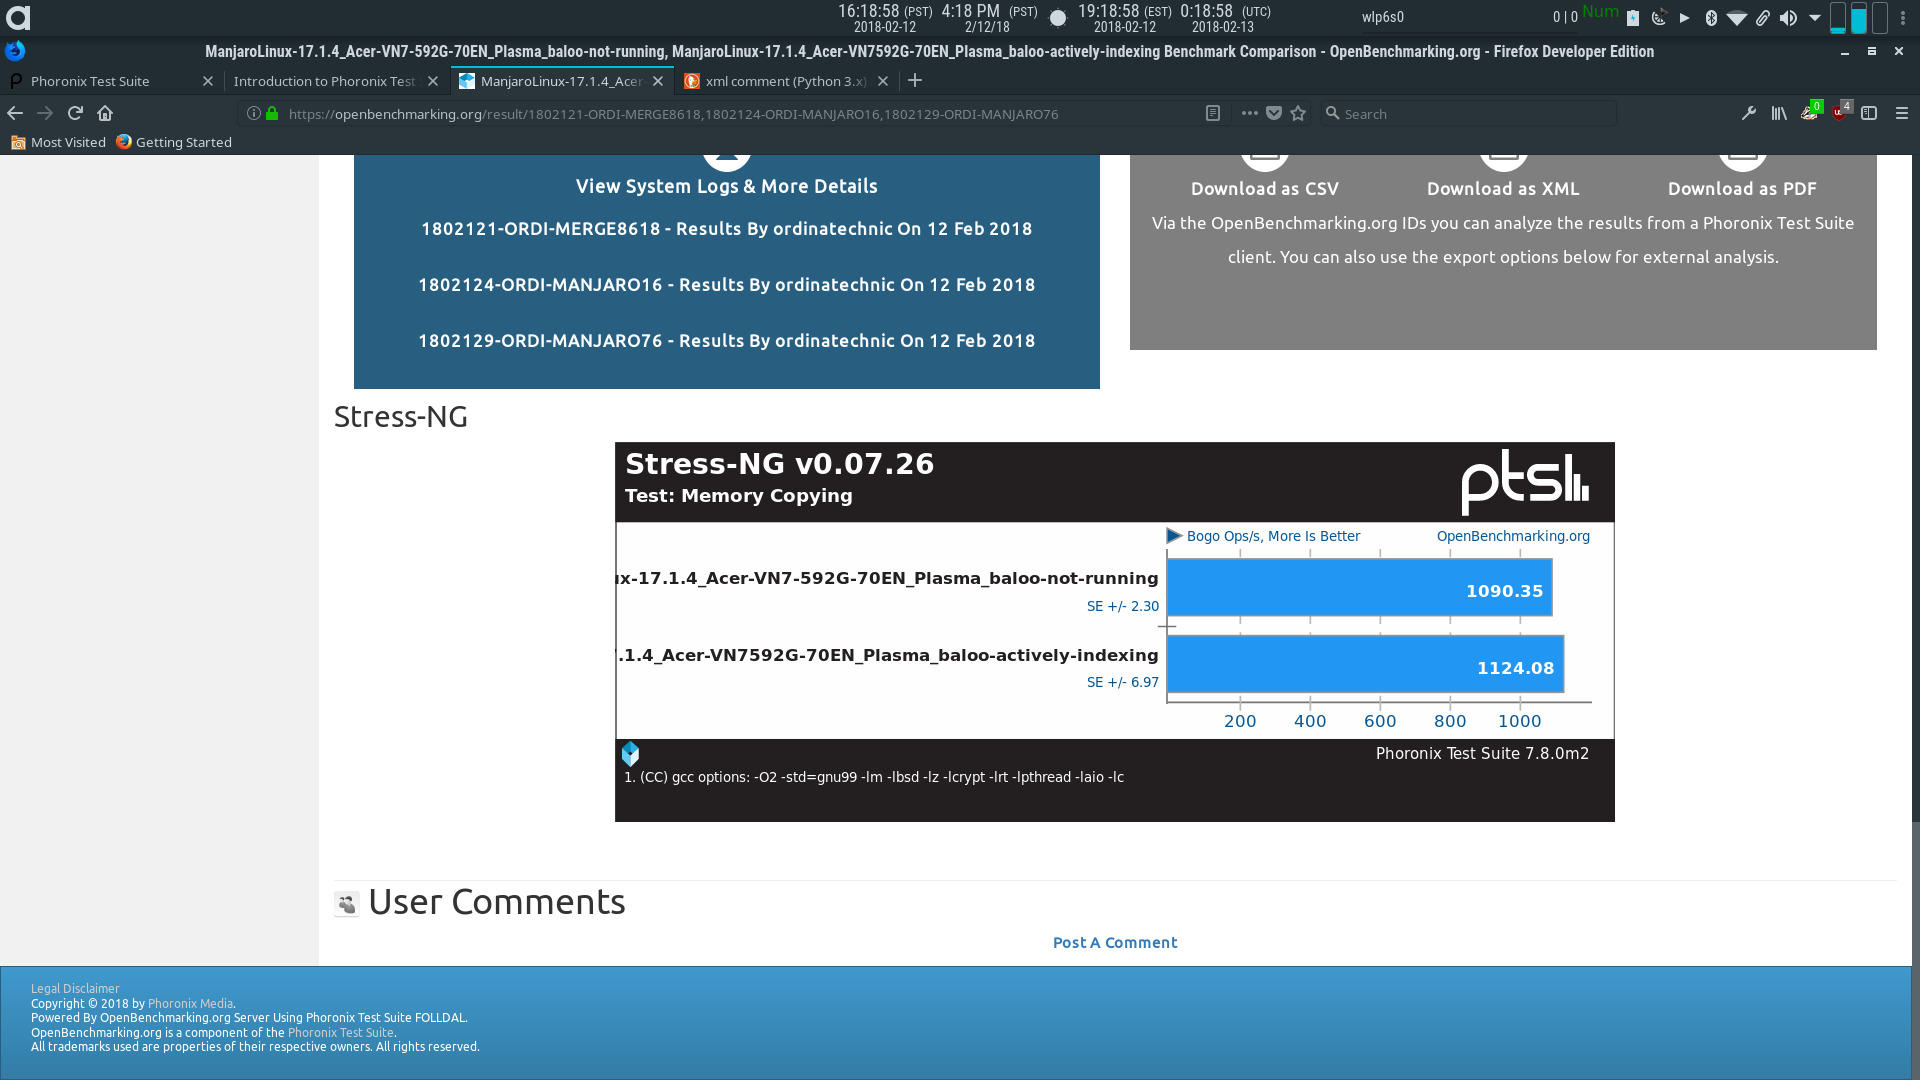Viewport: 1920px width, 1080px height.
Task: Open uBlock Origin extension with badge 4
Action: (1841, 112)
